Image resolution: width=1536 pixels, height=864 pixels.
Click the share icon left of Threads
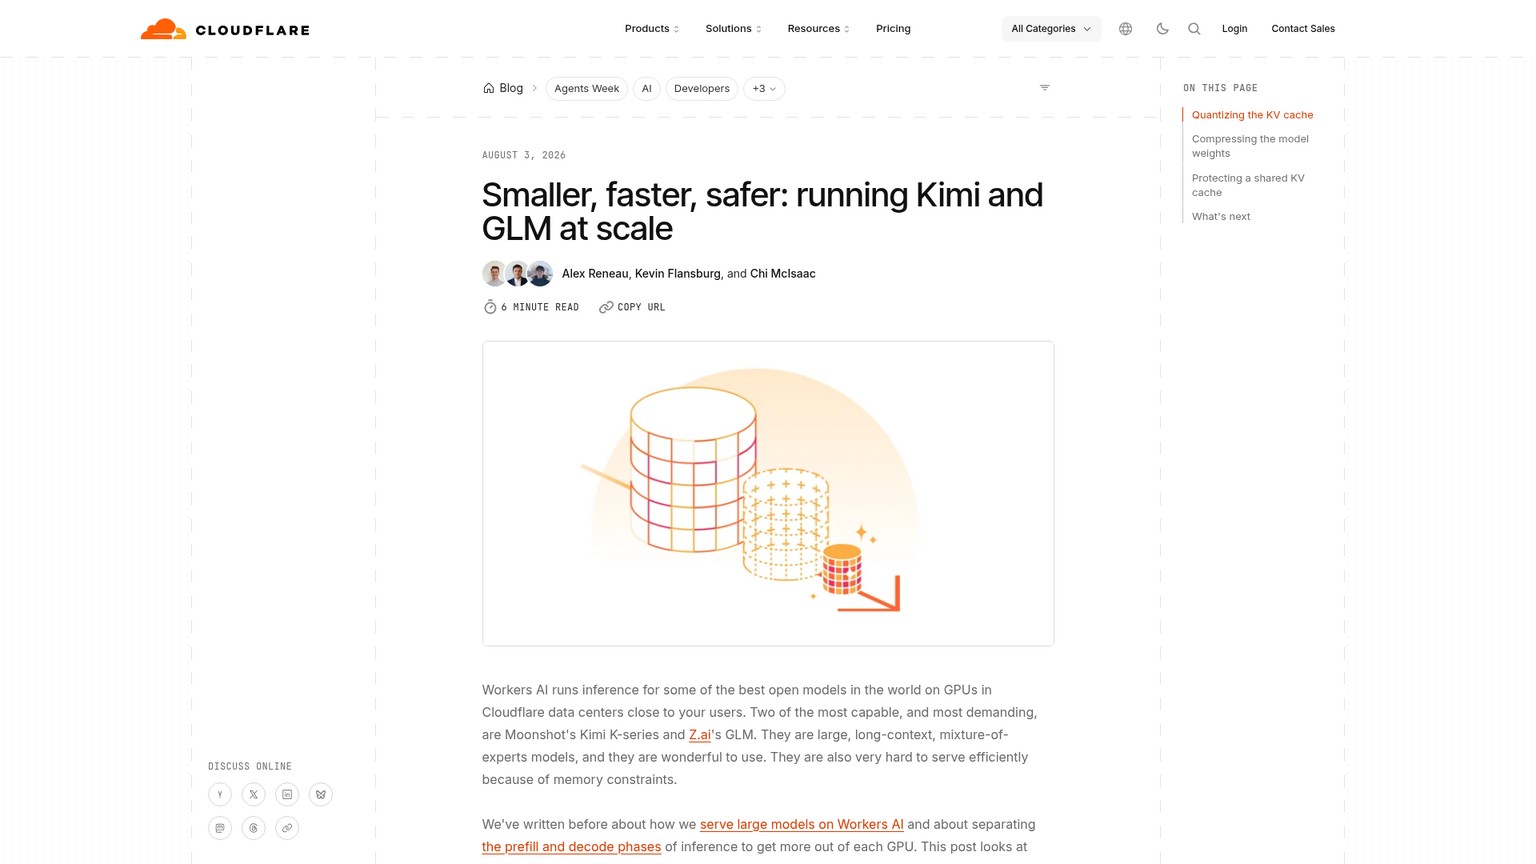pyautogui.click(x=220, y=828)
